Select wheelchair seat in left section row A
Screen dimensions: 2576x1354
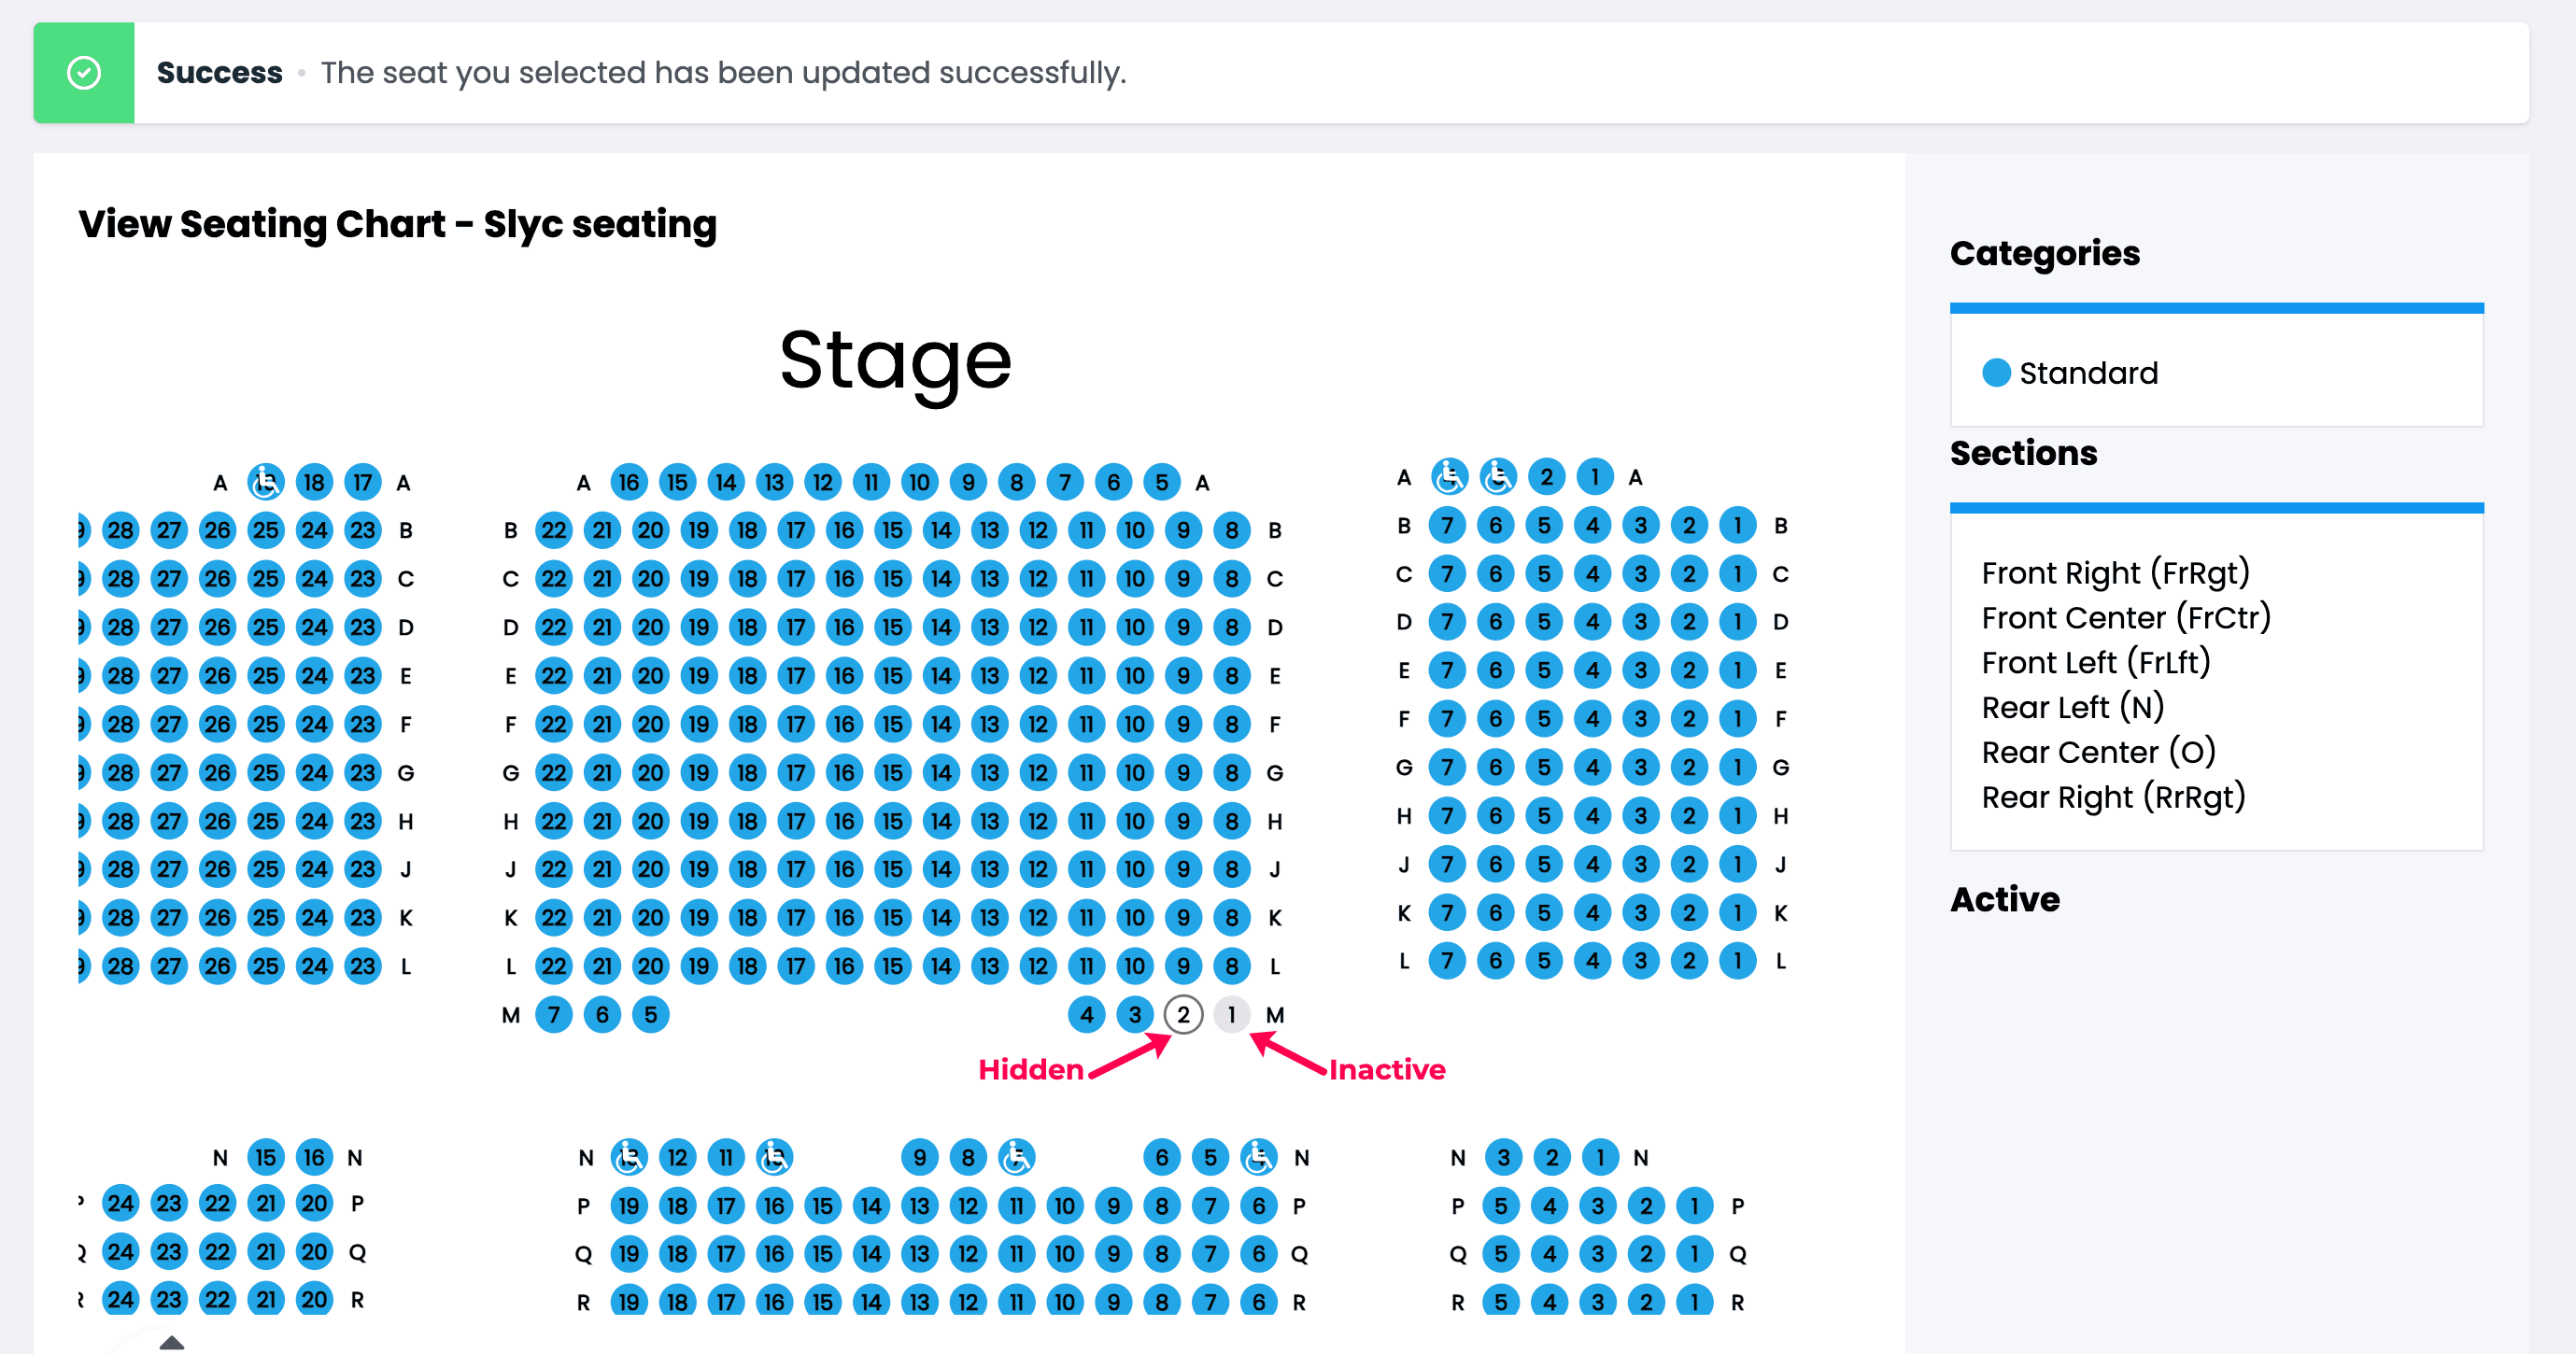click(x=265, y=483)
